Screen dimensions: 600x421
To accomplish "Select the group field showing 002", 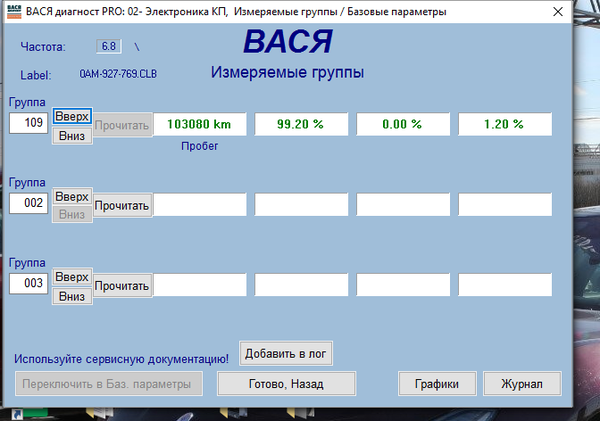I will pos(28,203).
